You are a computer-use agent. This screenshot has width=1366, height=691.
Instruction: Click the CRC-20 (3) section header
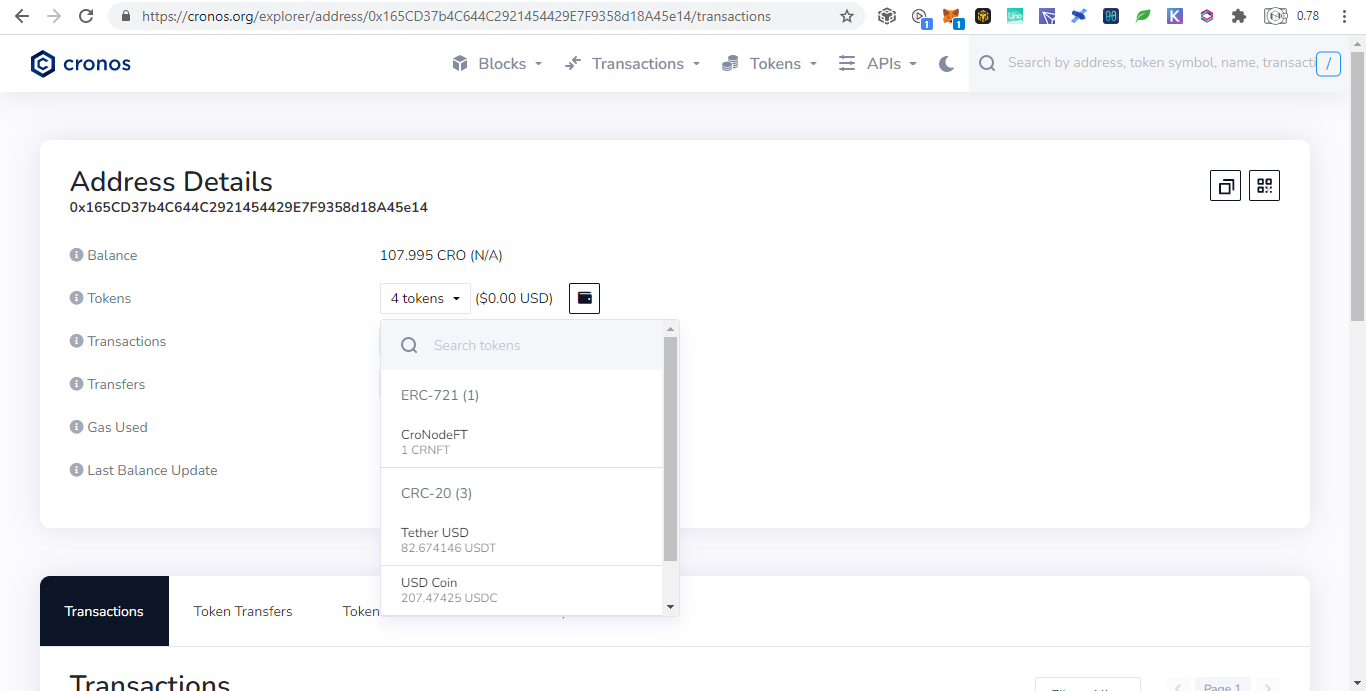coord(436,493)
